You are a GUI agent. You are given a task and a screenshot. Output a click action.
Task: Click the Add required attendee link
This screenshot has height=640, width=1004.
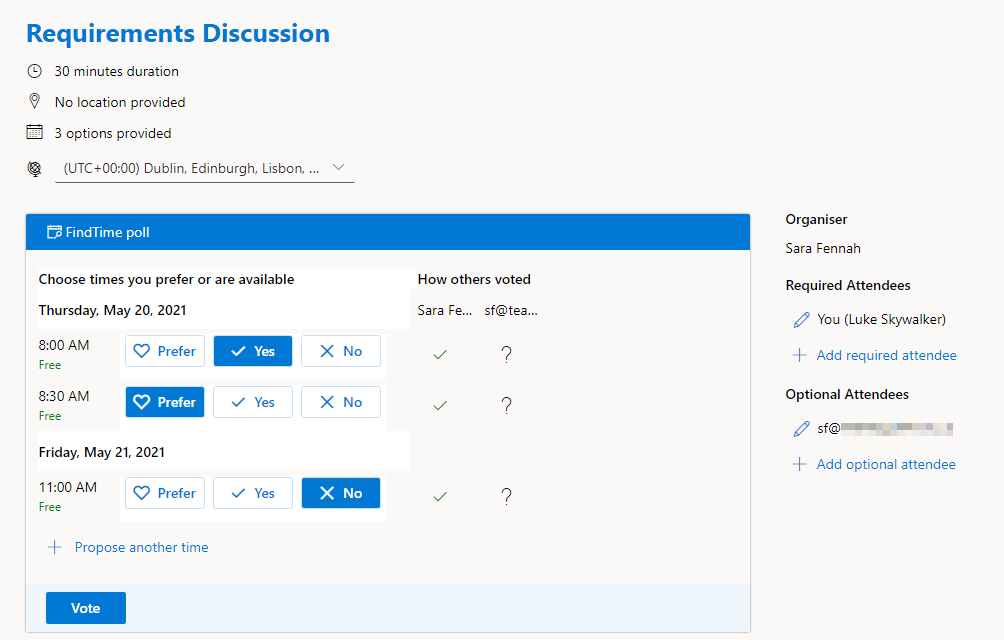point(886,356)
